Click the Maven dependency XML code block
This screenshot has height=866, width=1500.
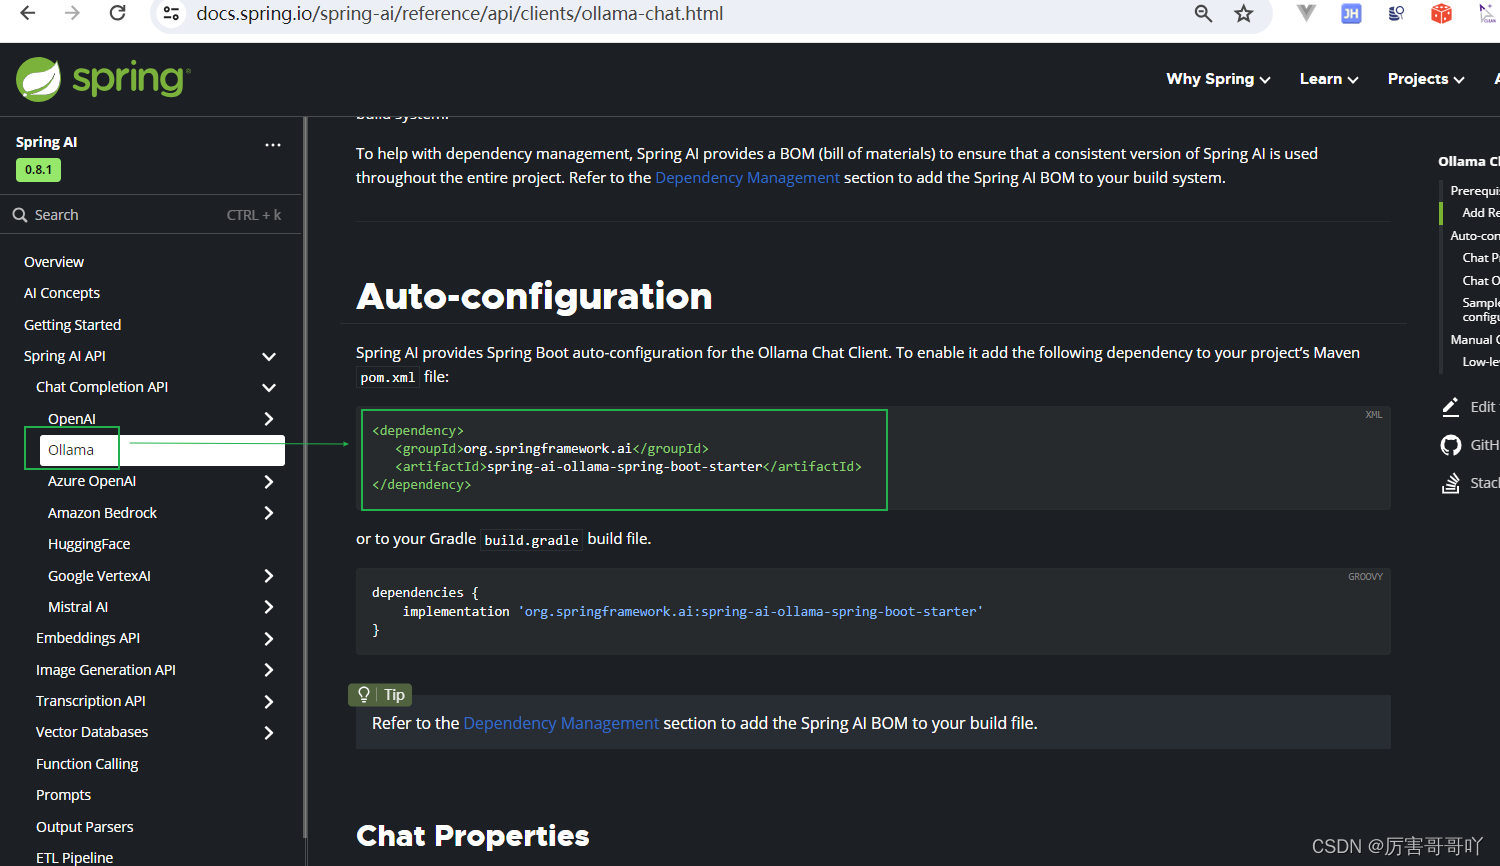[873, 458]
